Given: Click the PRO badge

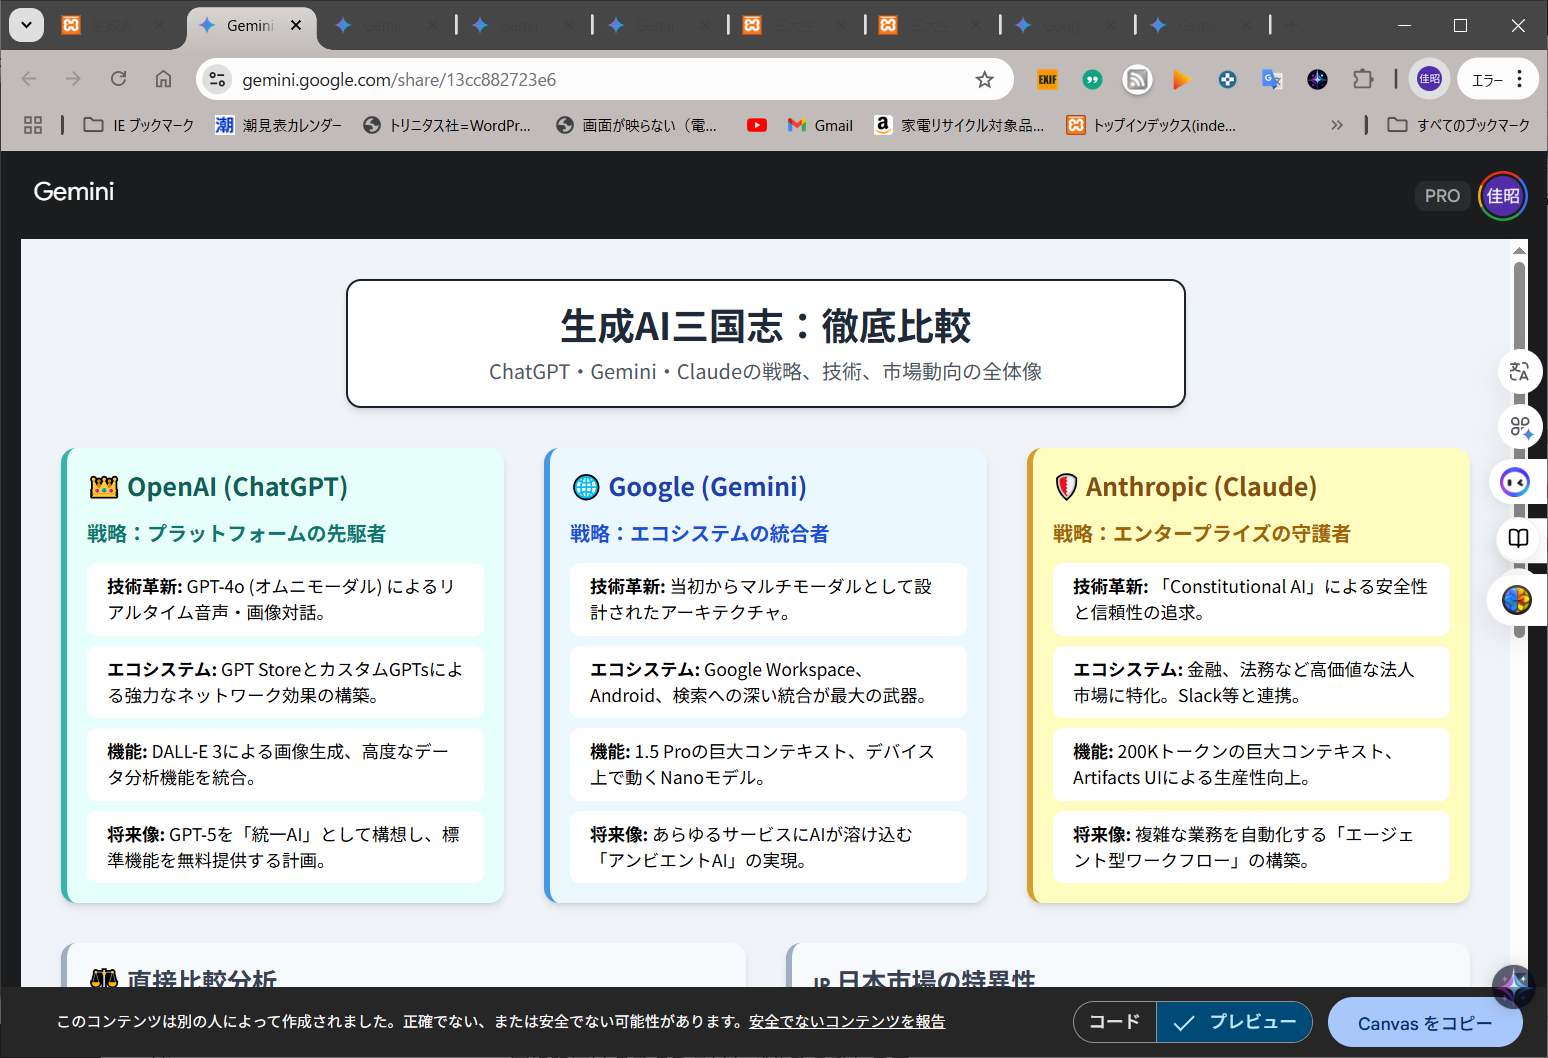Looking at the screenshot, I should (1442, 196).
